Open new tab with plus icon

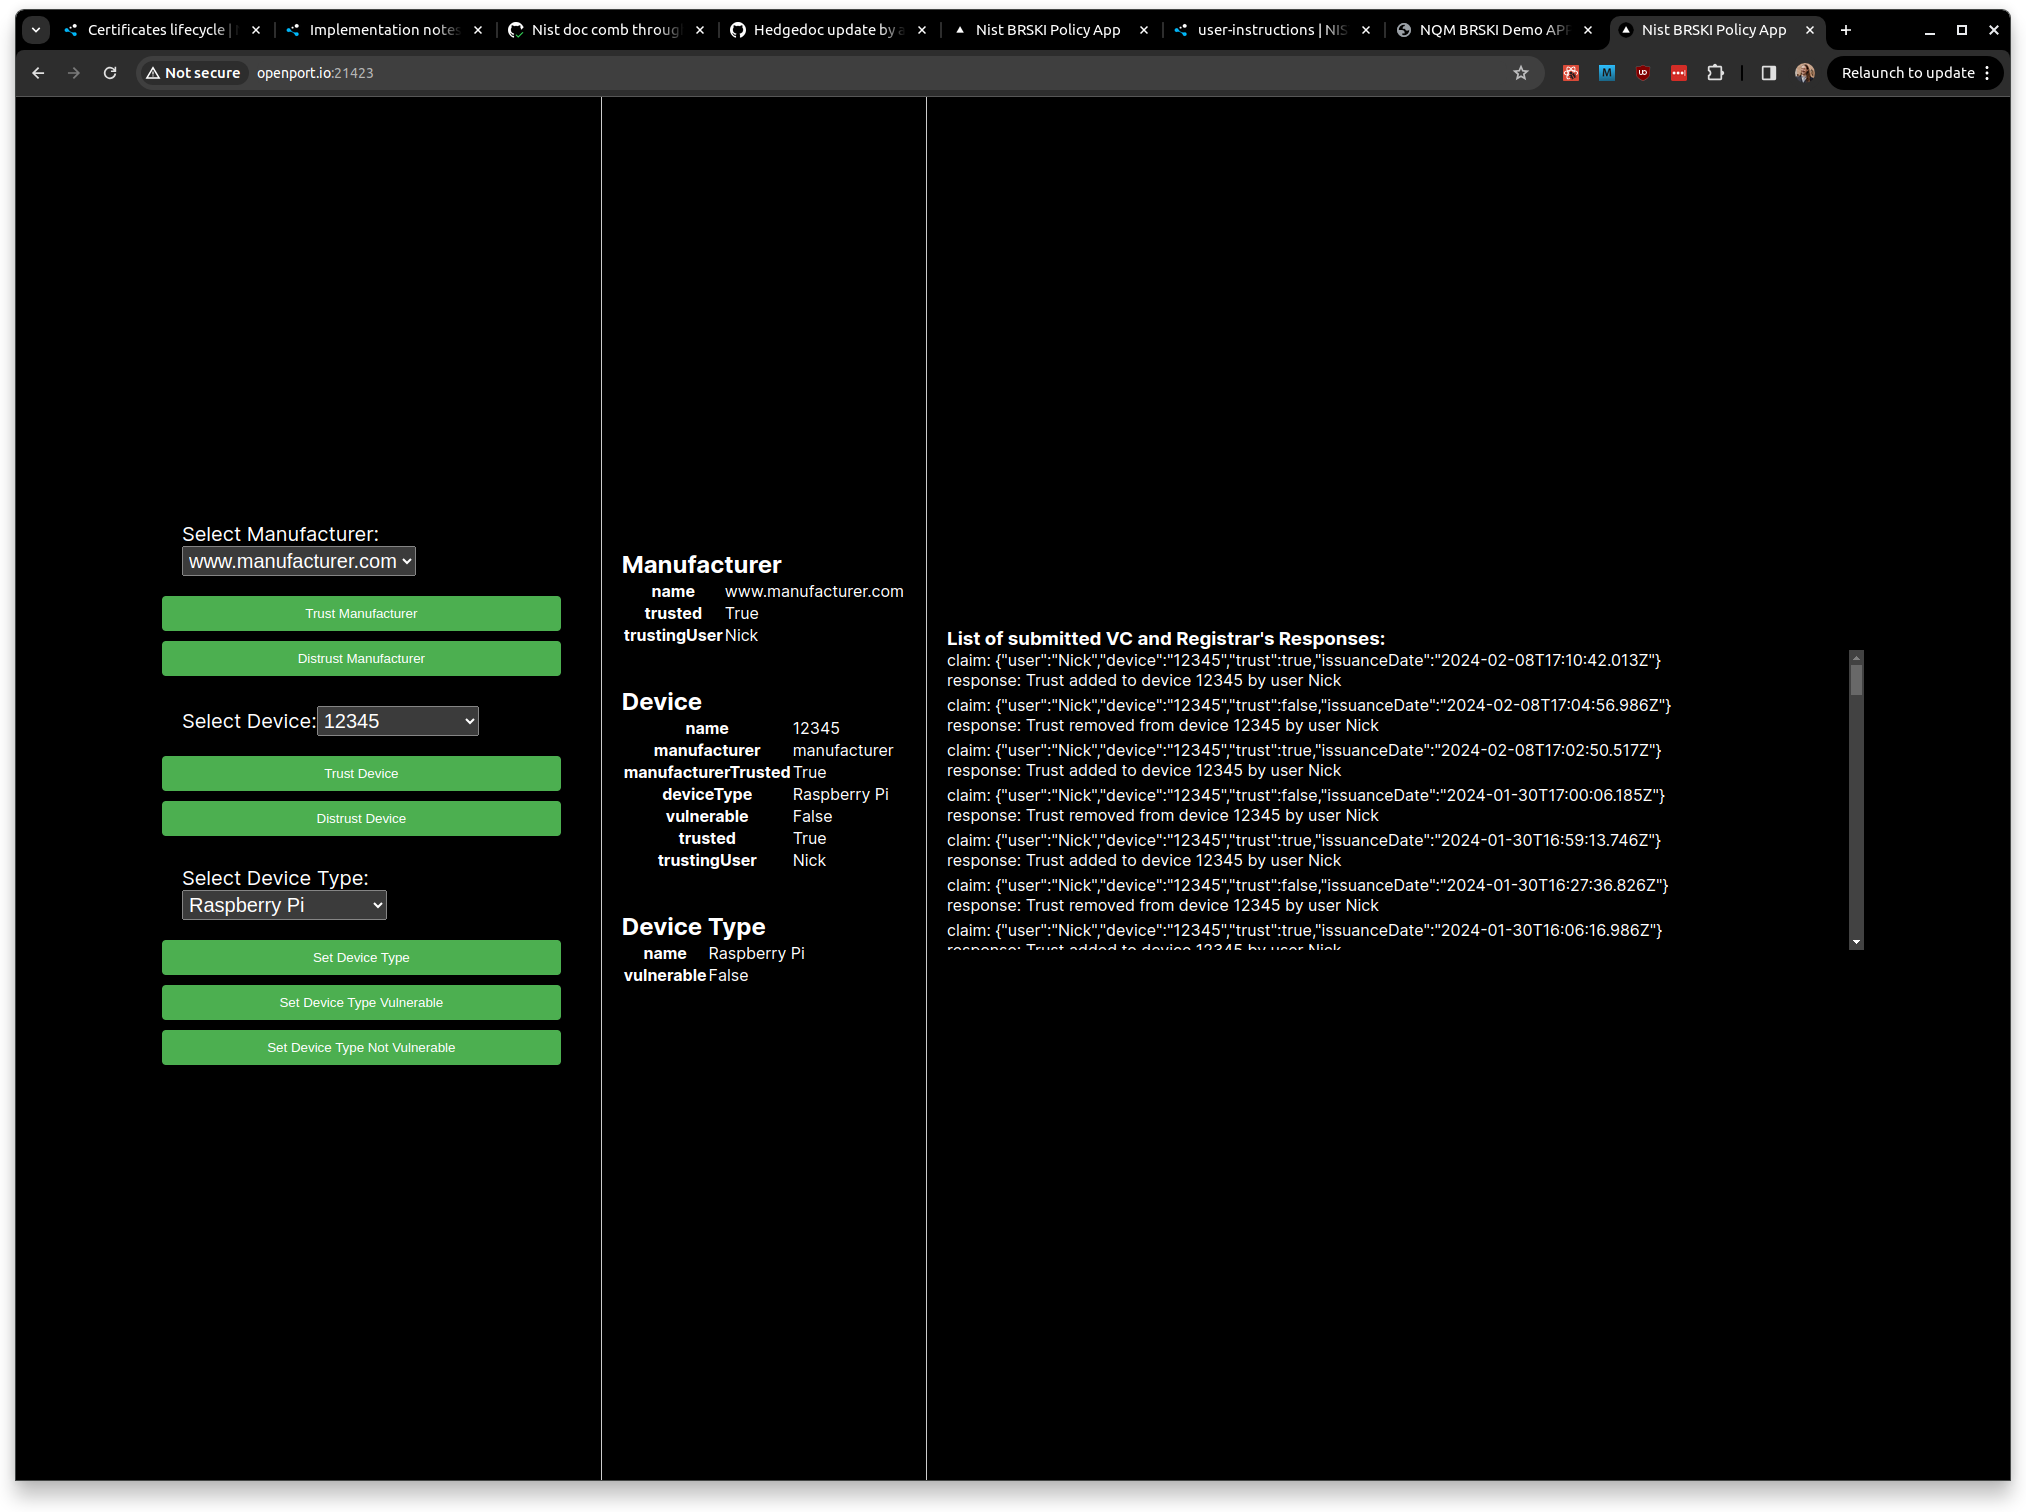tap(1845, 30)
